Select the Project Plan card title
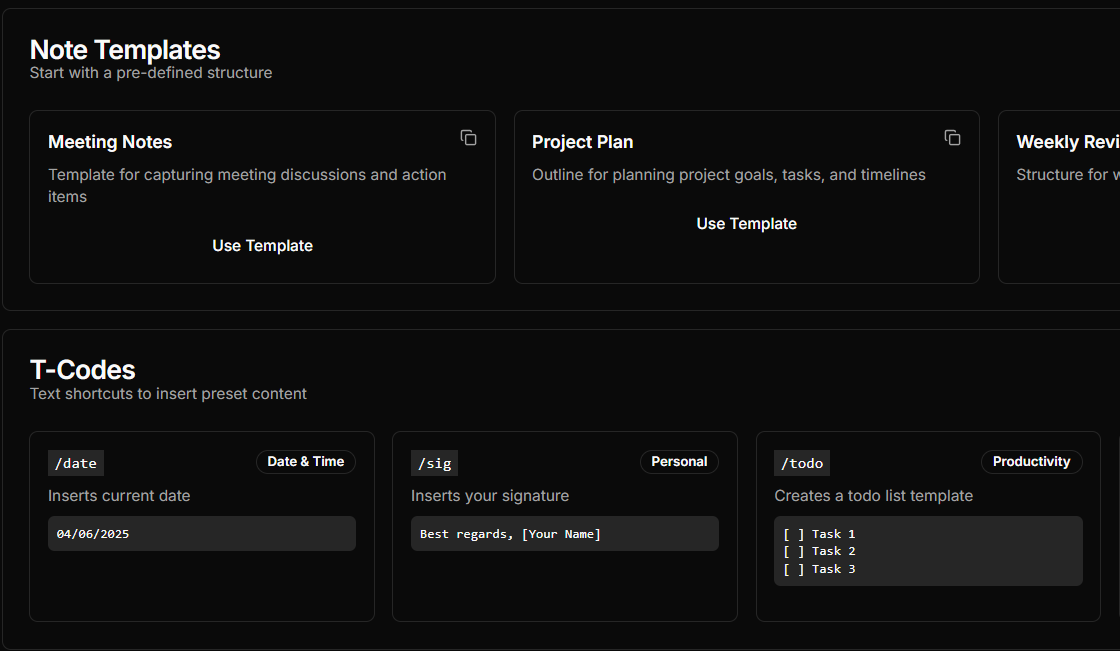Screen dimensions: 1120x651 [582, 142]
